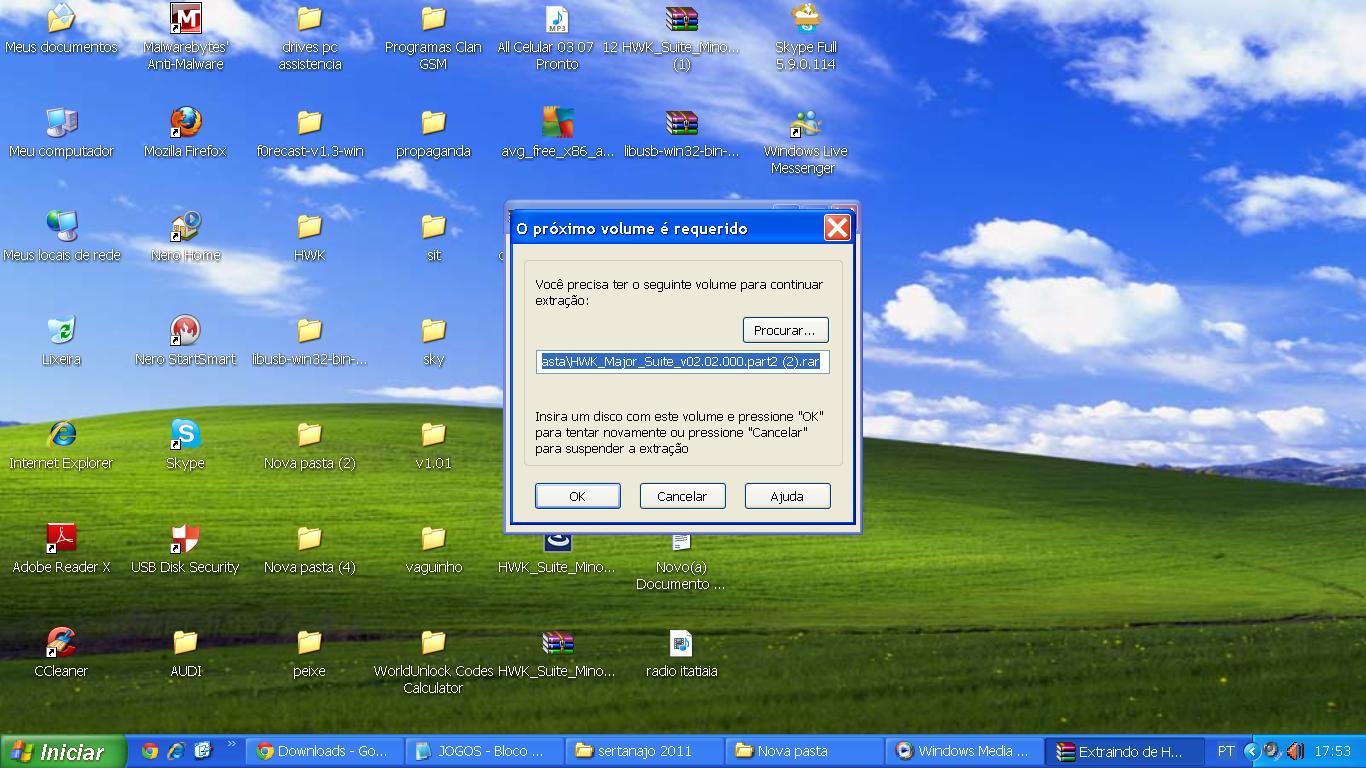1366x768 pixels.
Task: Select the avg_free_x86 installer icon
Action: (557, 133)
